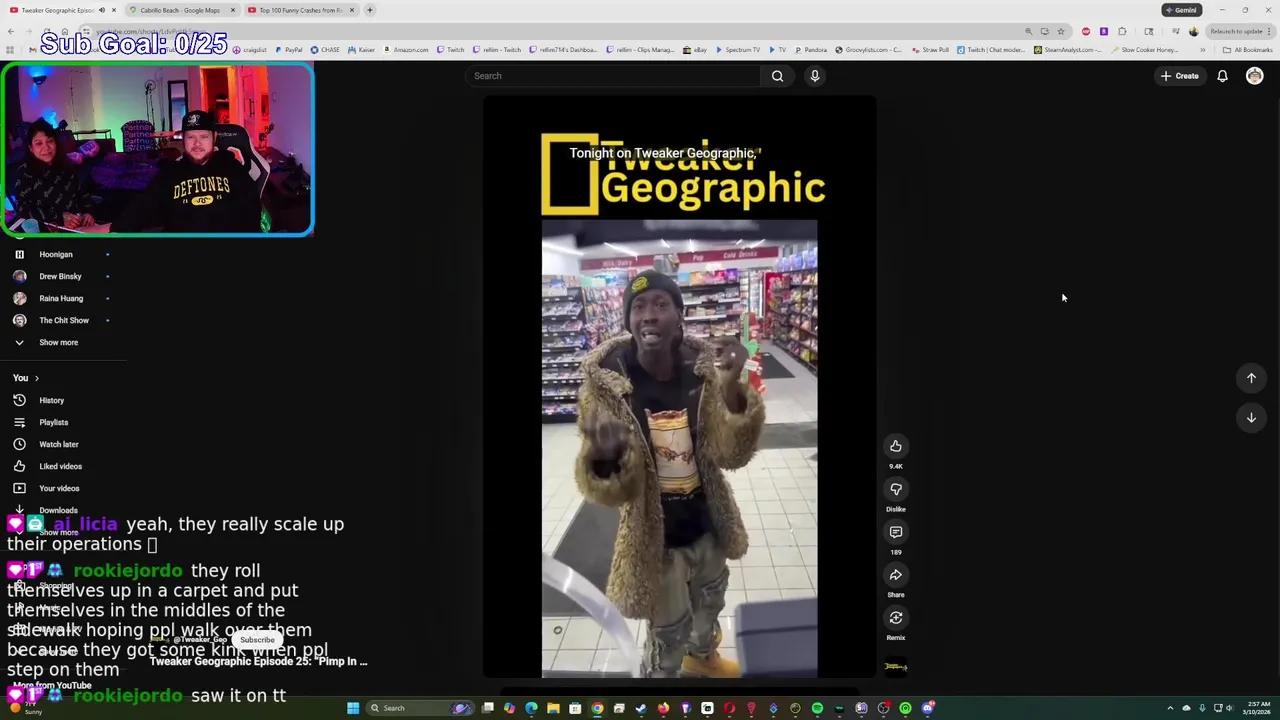Open a new browser tab

(370, 10)
